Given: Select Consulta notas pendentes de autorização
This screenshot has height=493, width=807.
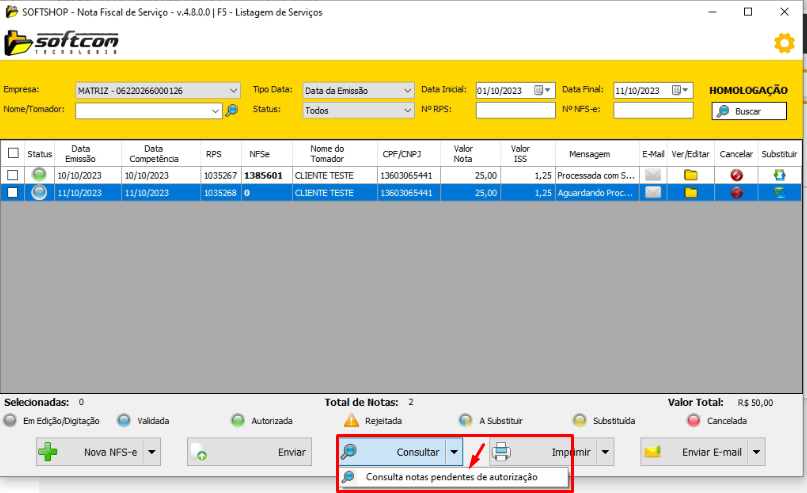Looking at the screenshot, I should click(x=451, y=477).
